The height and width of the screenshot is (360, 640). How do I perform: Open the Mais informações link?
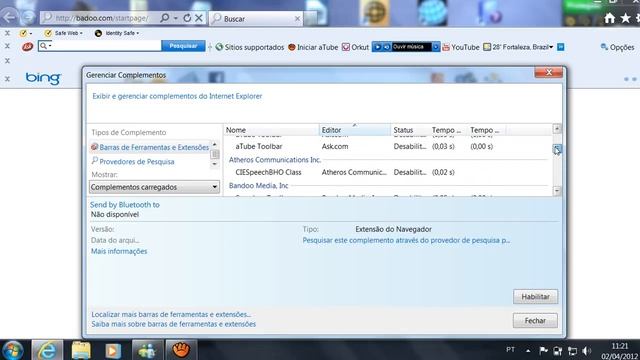pyautogui.click(x=119, y=251)
